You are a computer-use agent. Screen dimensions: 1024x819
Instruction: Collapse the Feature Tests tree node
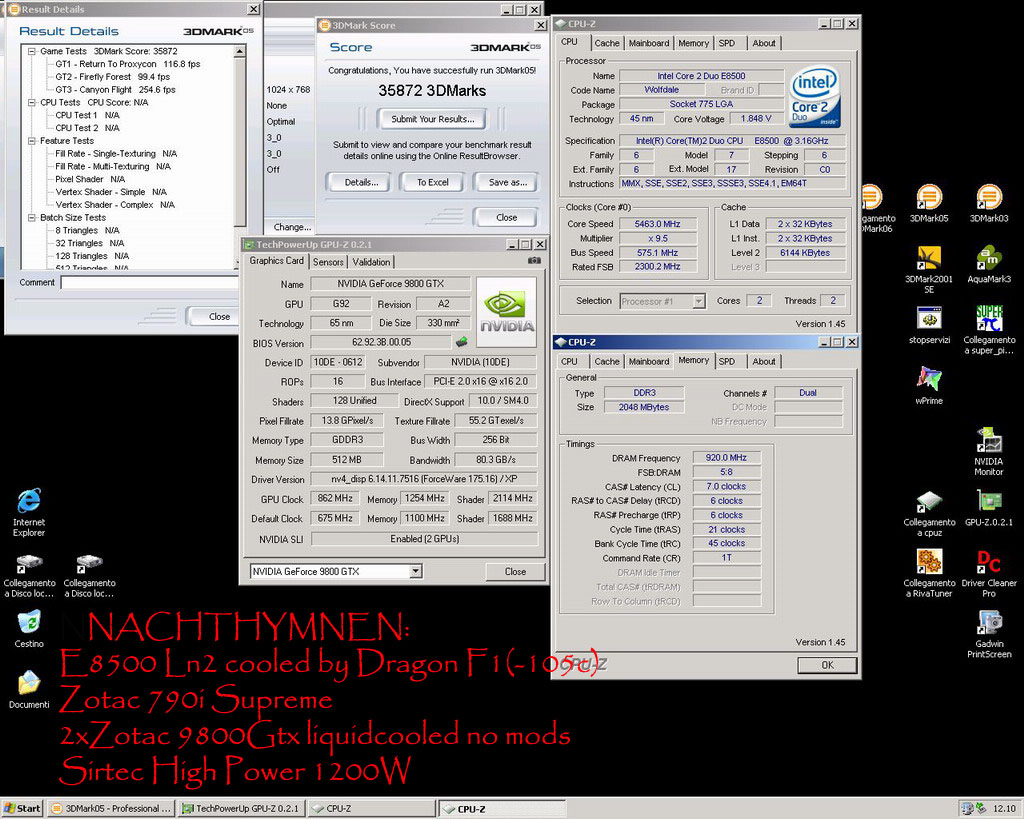tap(31, 140)
